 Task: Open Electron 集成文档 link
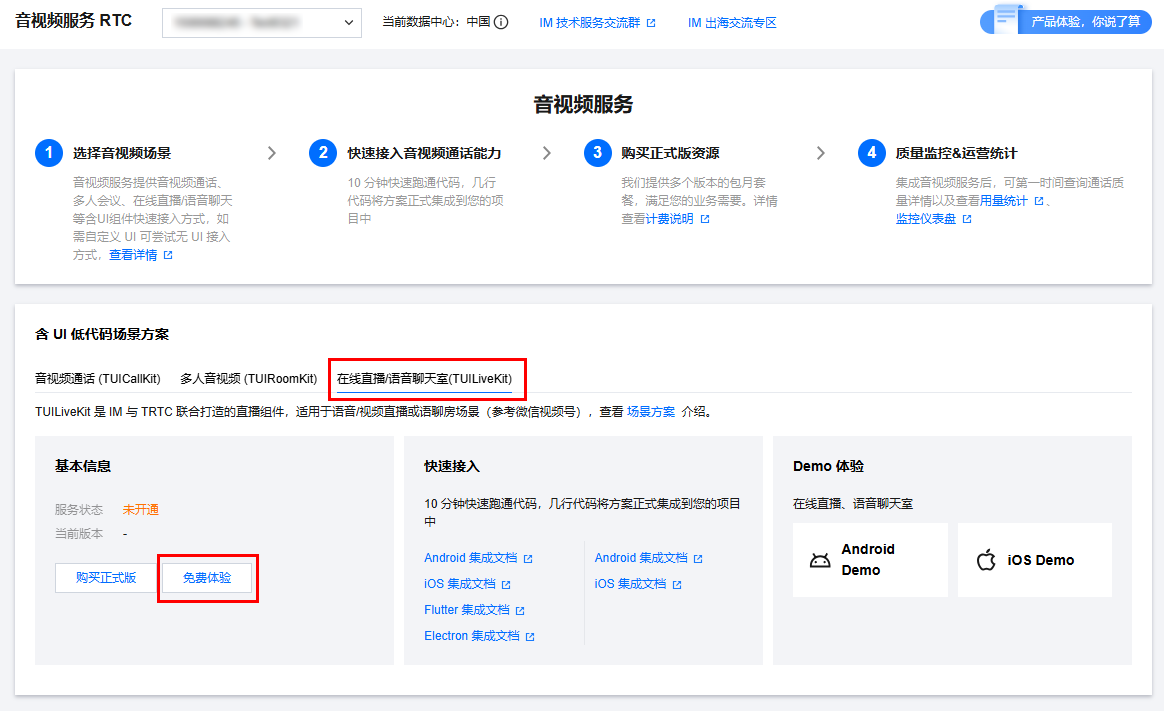pos(472,636)
